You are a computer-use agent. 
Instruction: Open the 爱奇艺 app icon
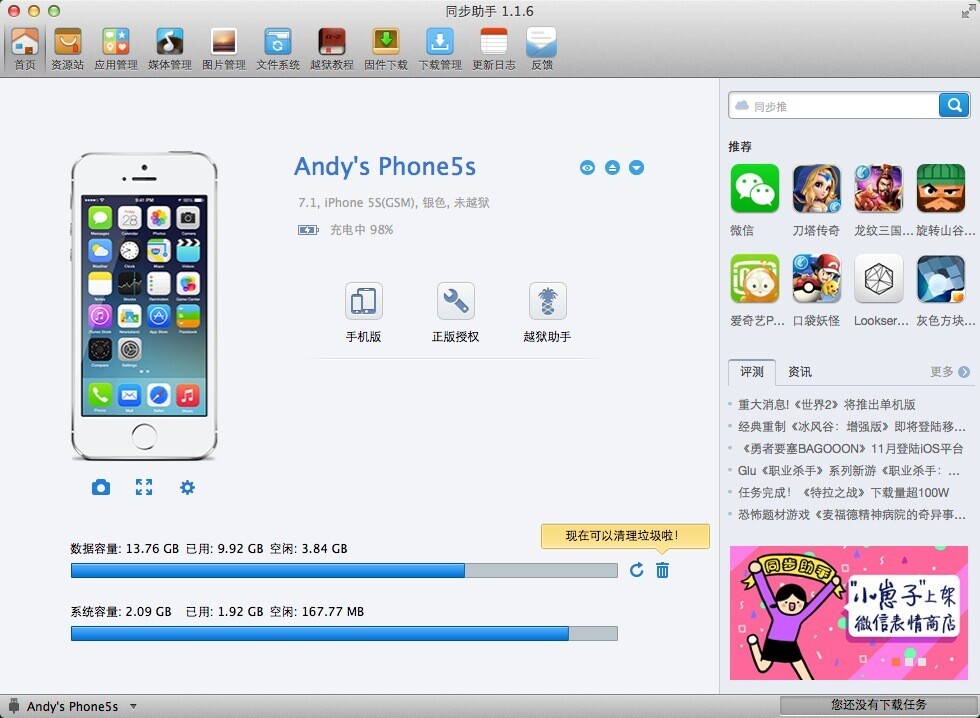(754, 279)
